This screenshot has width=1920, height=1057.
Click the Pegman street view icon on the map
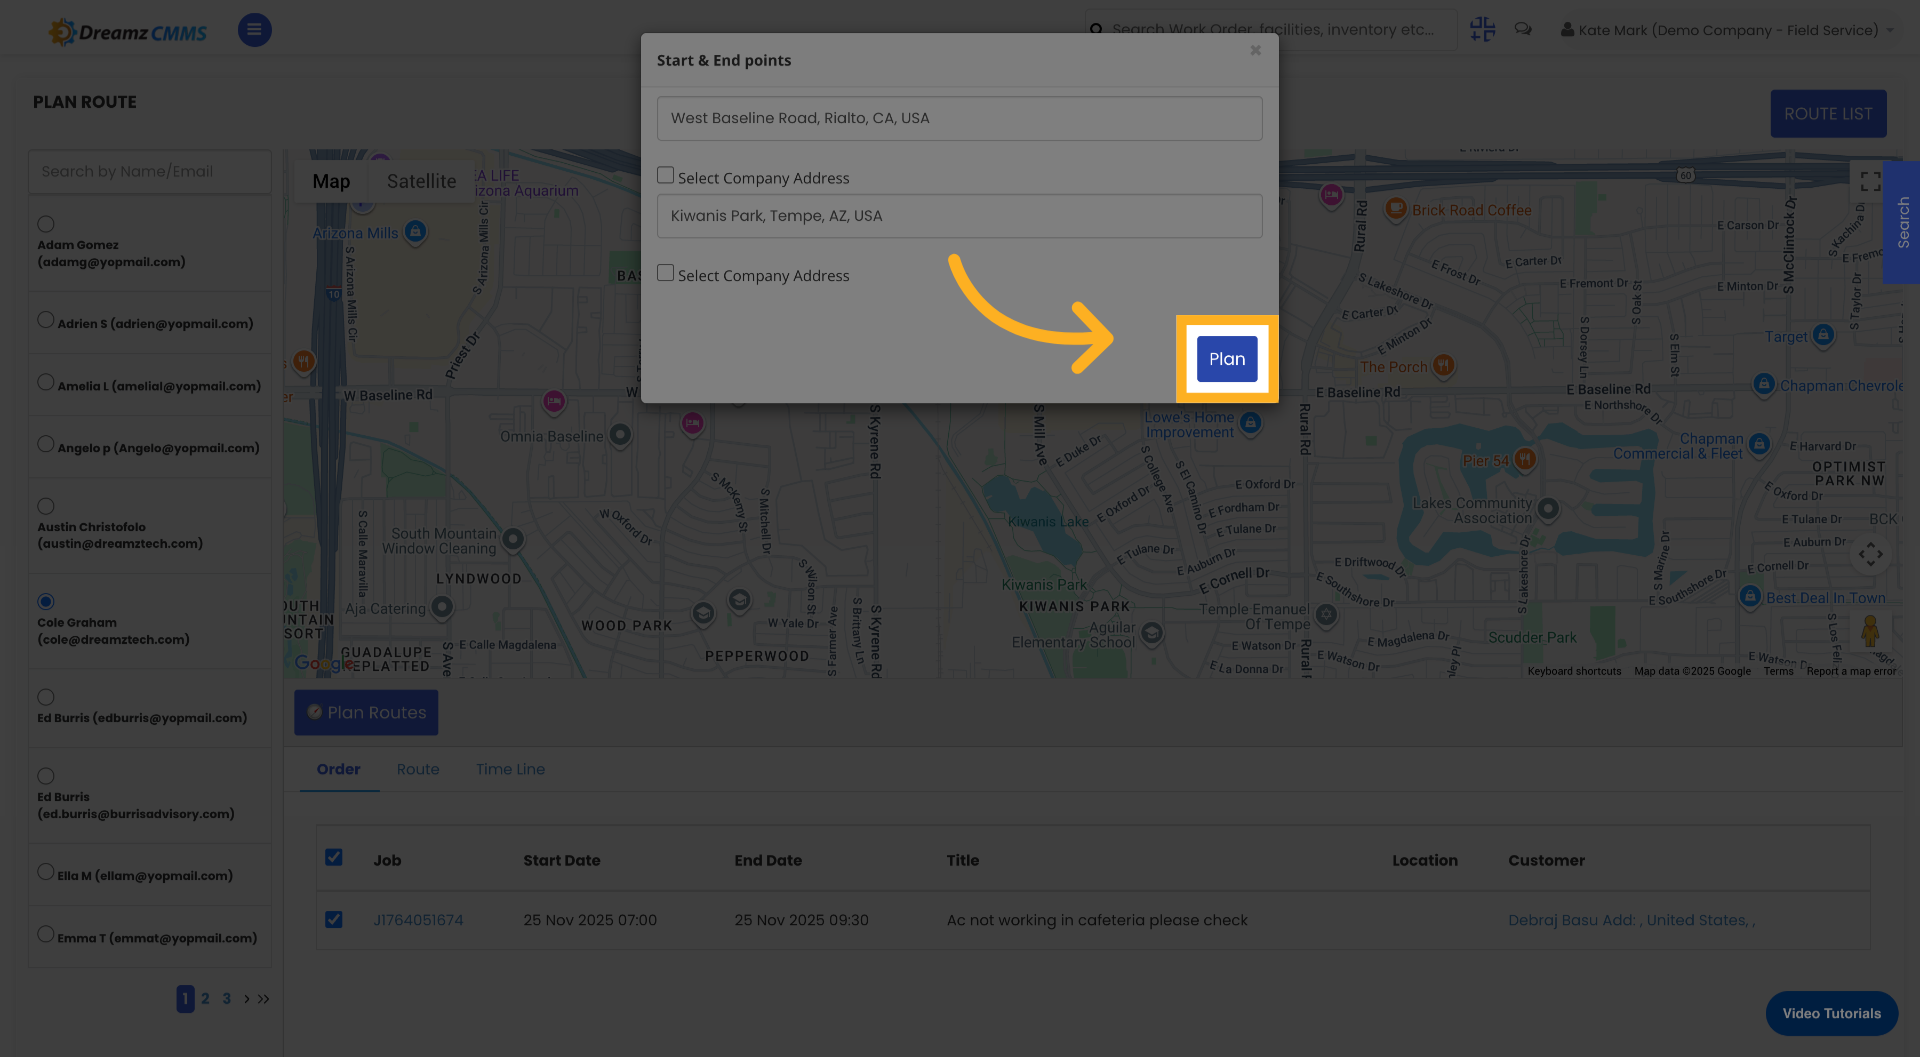tap(1871, 631)
